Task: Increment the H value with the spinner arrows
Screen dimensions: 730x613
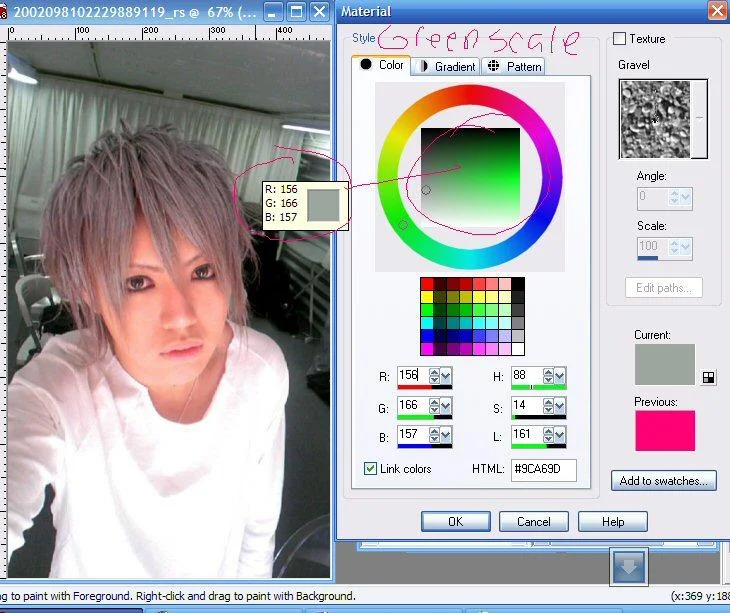Action: 548,372
